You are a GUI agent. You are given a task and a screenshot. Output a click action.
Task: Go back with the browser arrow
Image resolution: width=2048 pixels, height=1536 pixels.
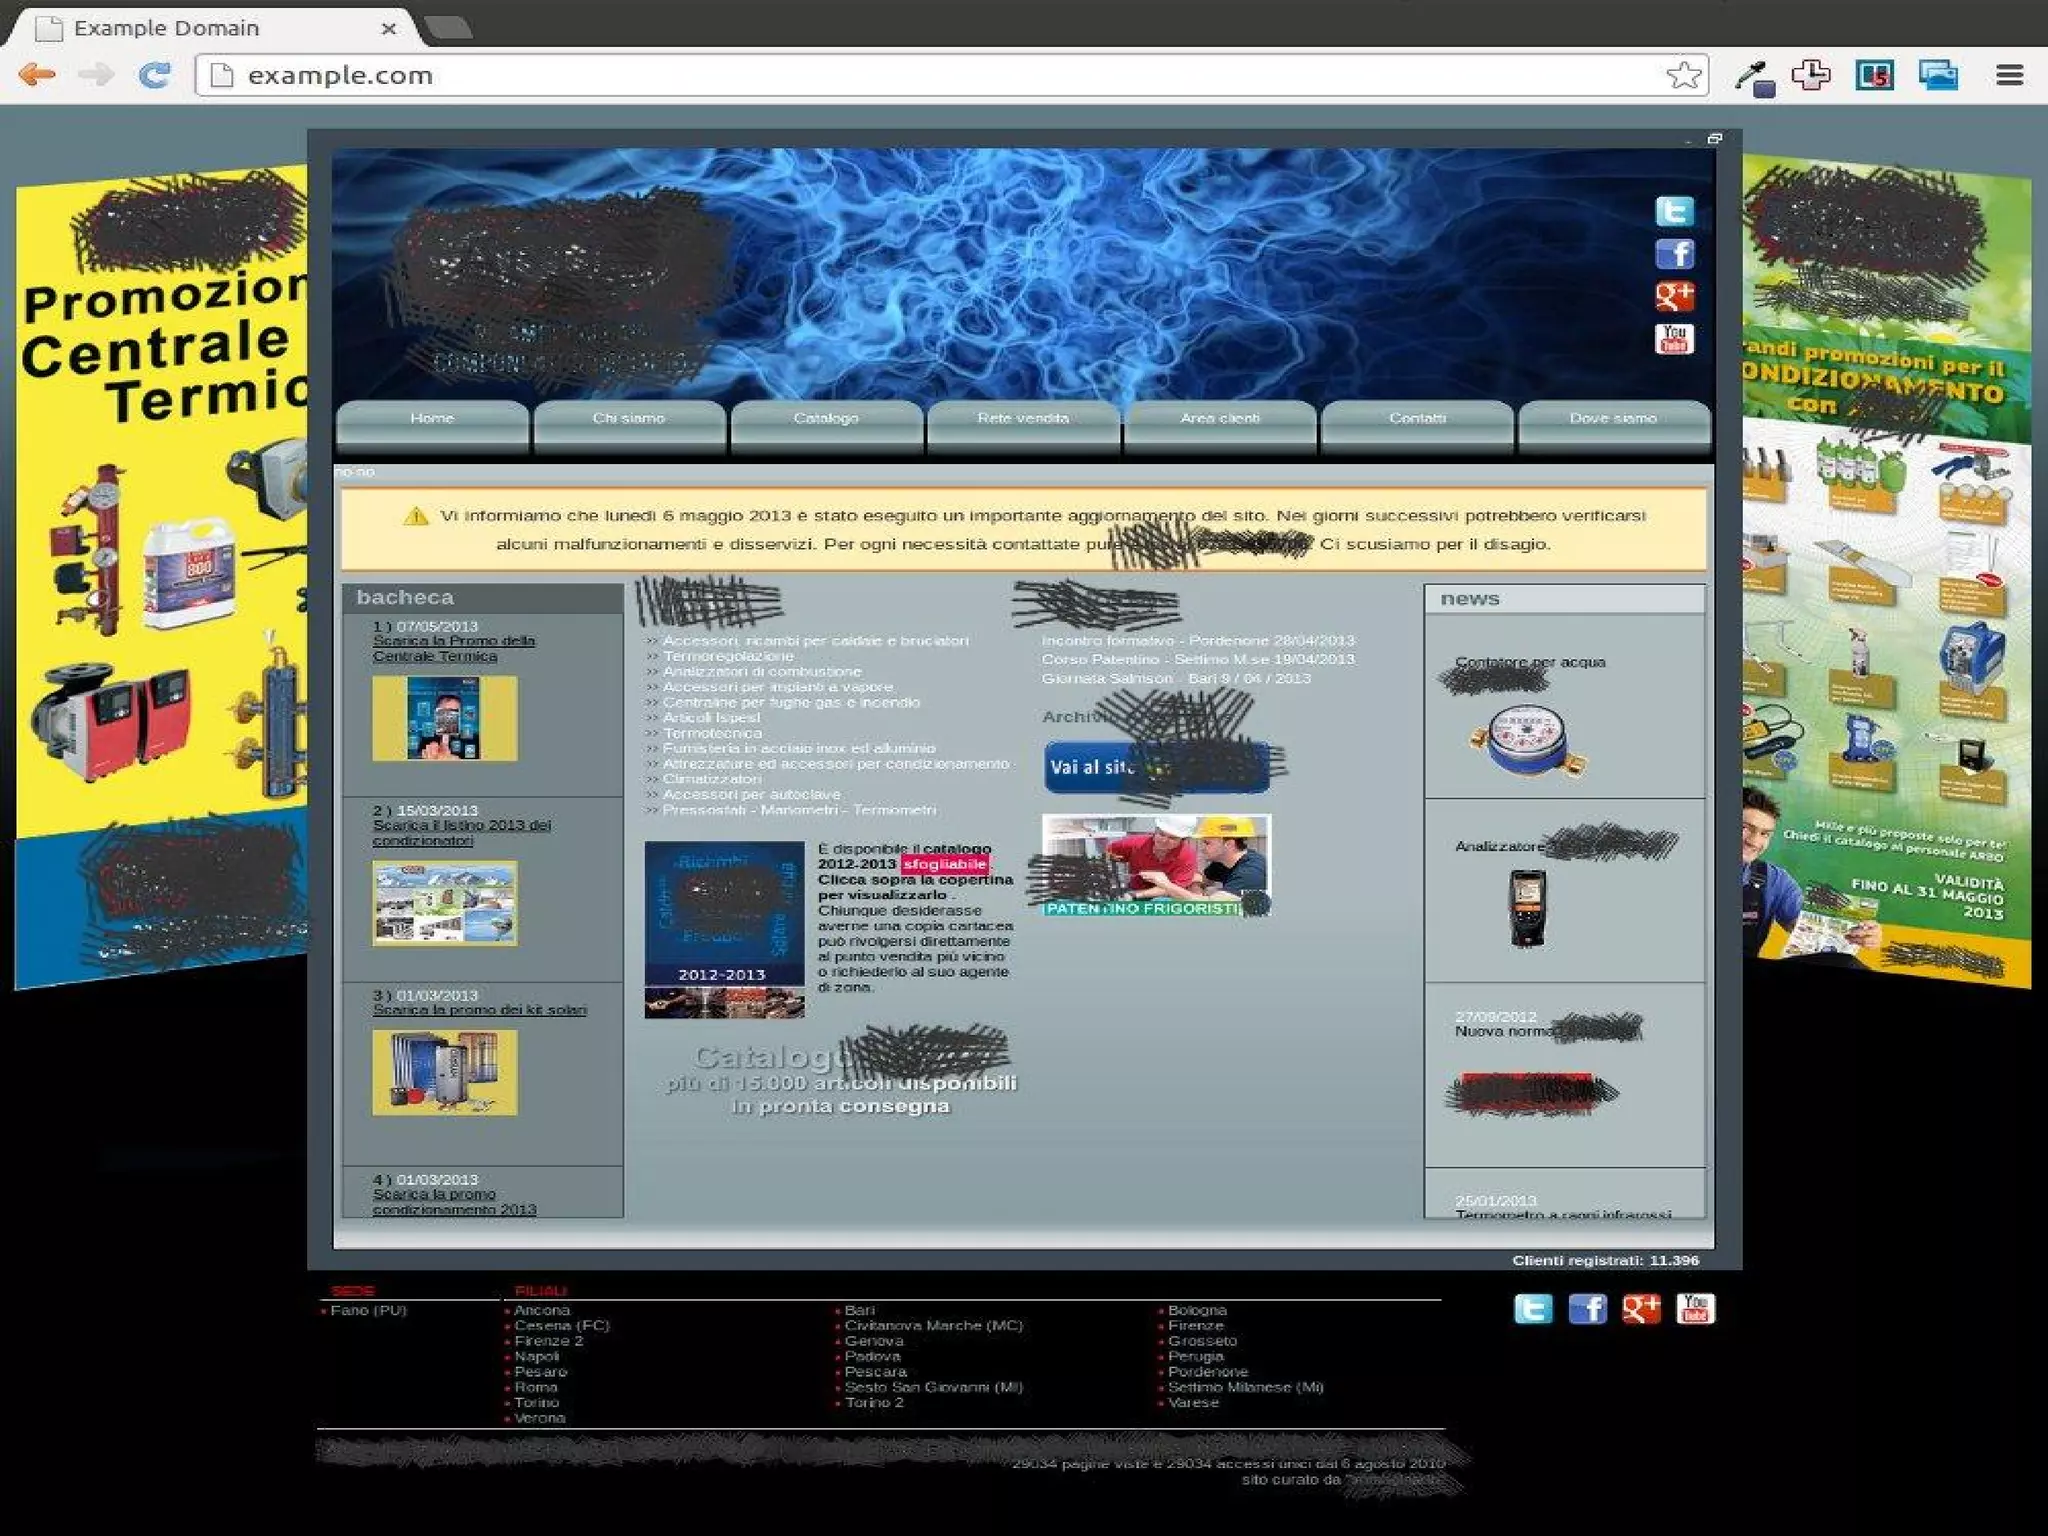[x=37, y=75]
